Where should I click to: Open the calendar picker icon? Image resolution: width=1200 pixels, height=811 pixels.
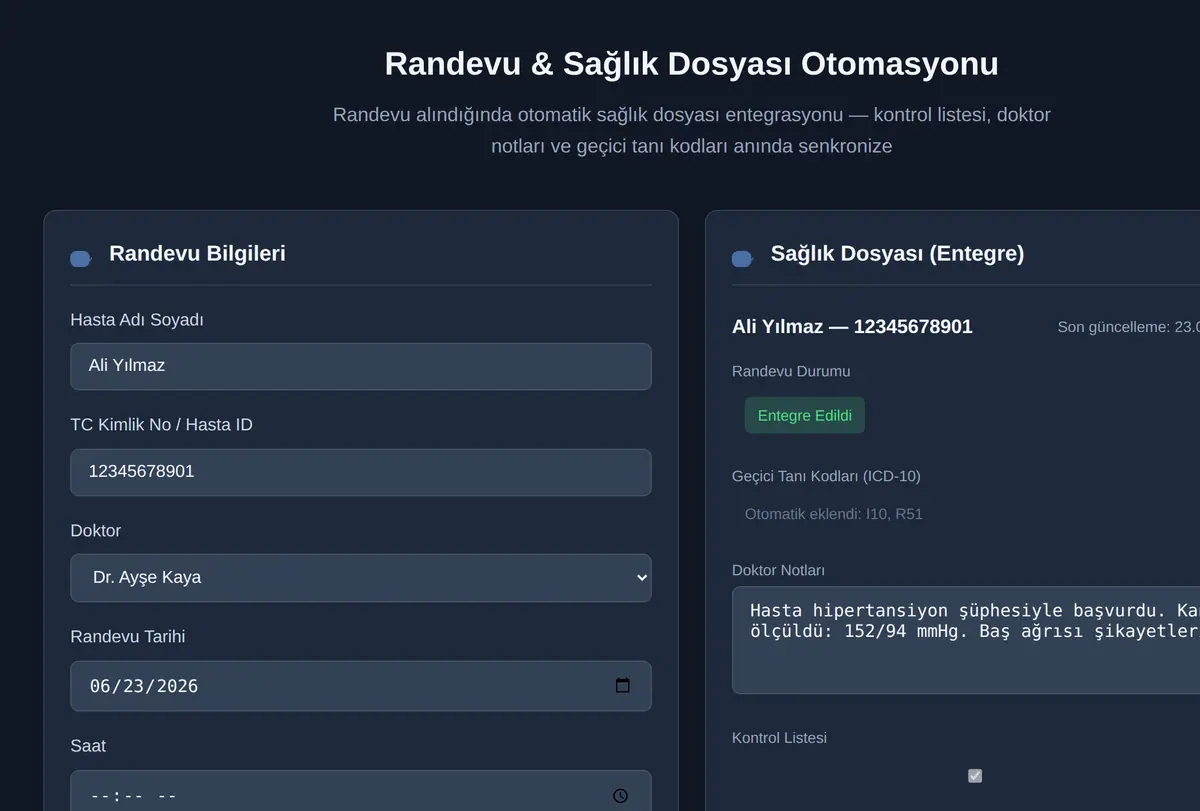[623, 685]
